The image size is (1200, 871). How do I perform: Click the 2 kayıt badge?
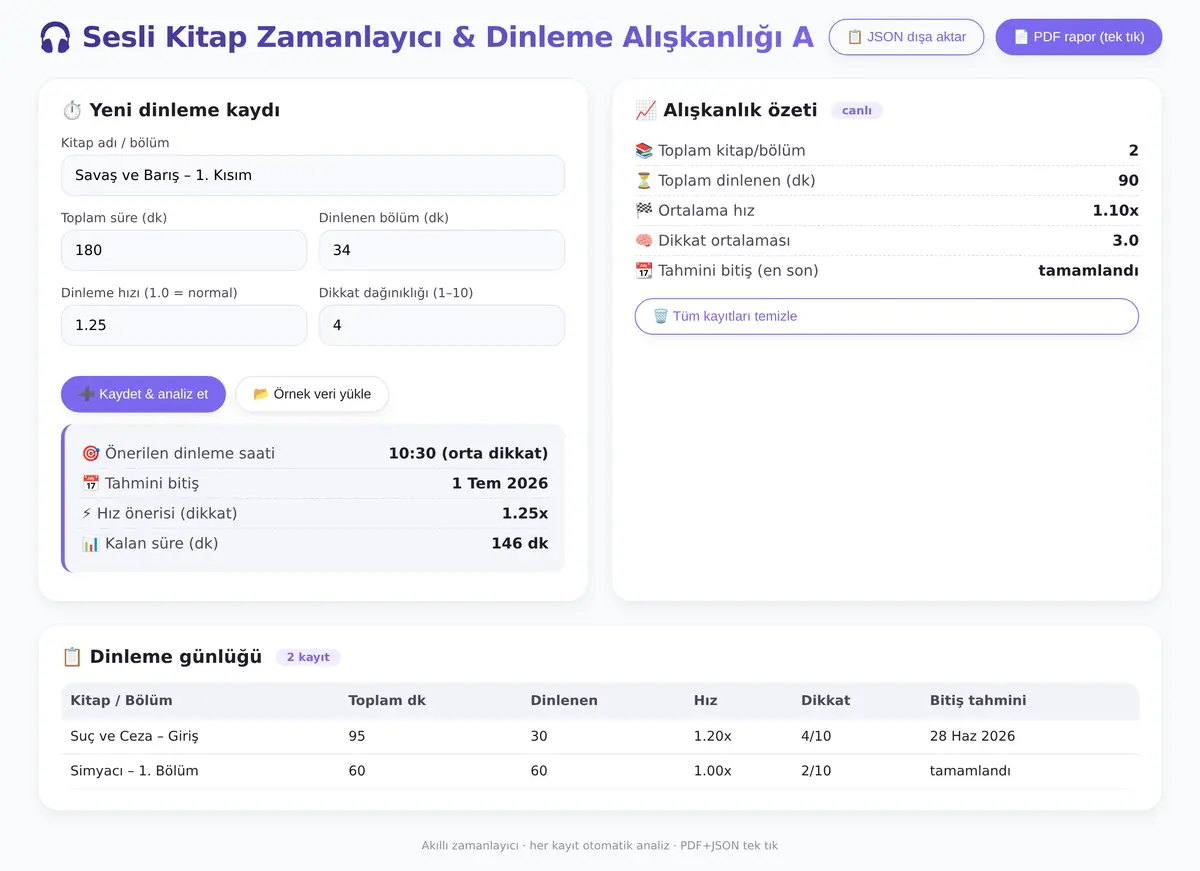(308, 657)
